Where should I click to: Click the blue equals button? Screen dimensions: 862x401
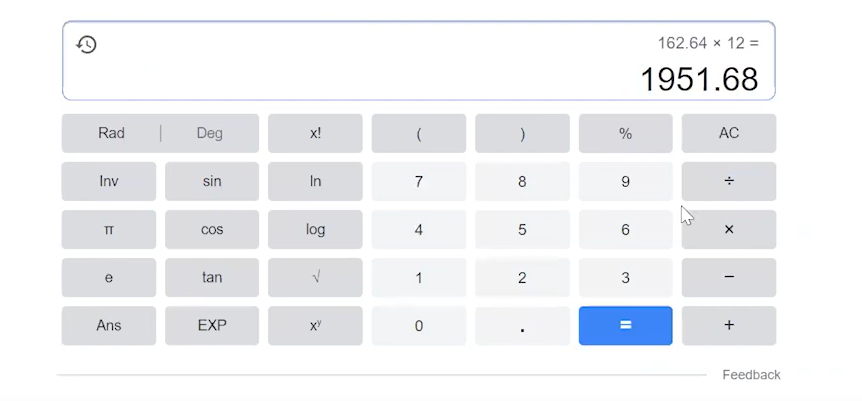(x=626, y=326)
